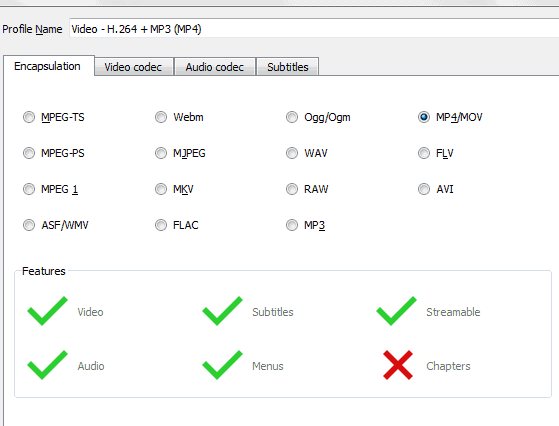The image size is (559, 426).
Task: Switch to the Video codec tab
Action: (134, 67)
